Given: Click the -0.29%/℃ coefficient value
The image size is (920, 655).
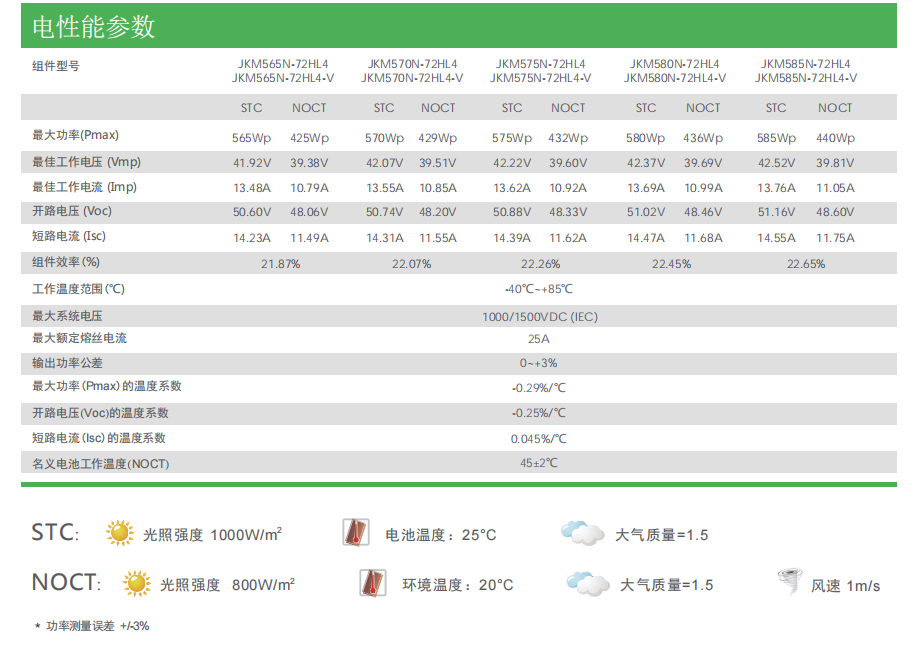Looking at the screenshot, I should (x=539, y=389).
